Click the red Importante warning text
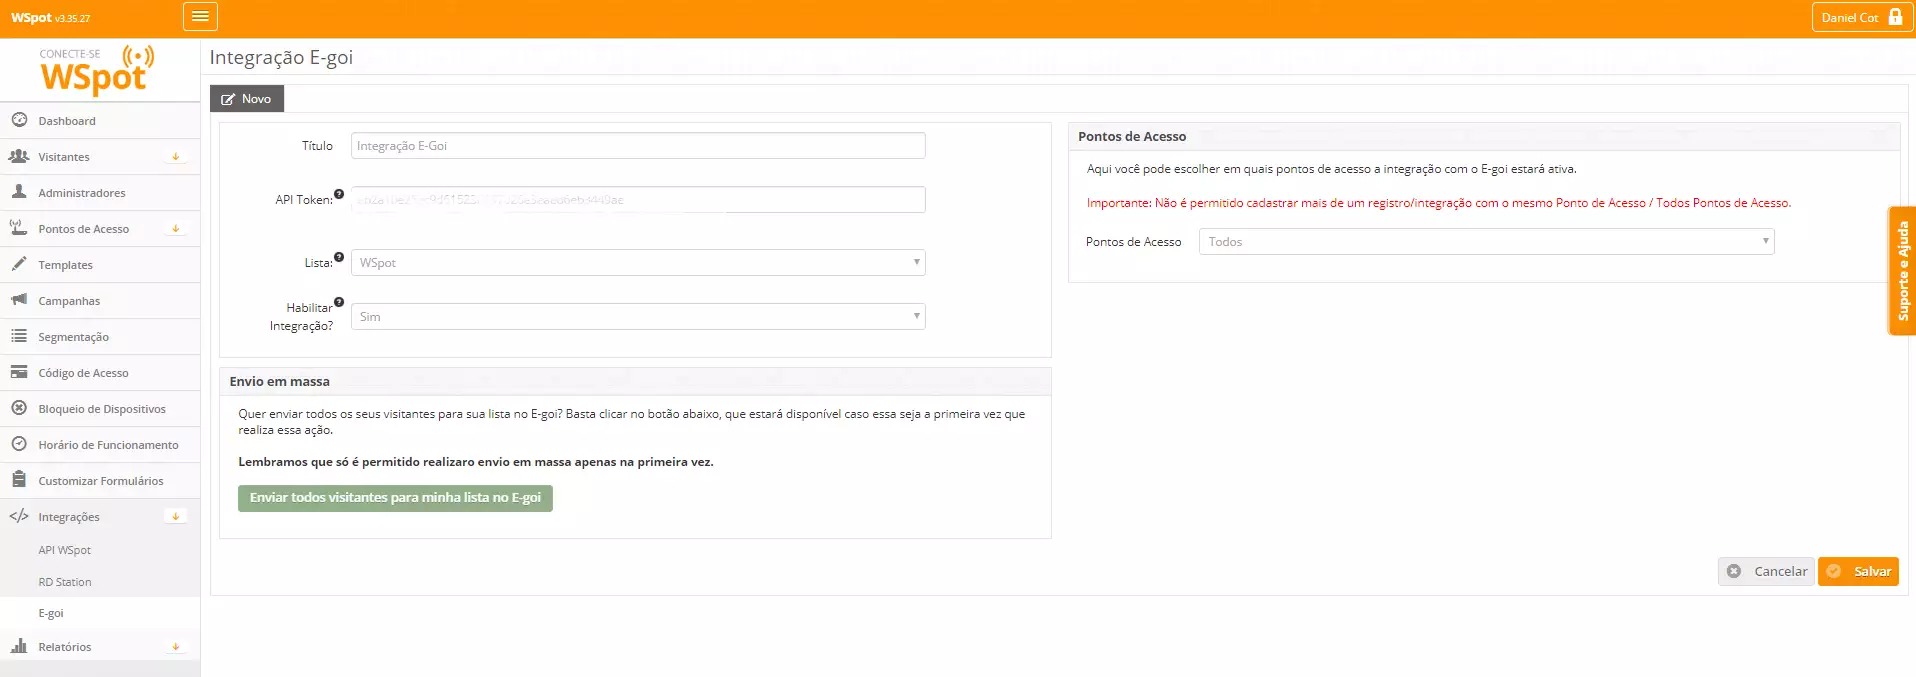Screen dimensions: 1916x677 coord(1439,203)
